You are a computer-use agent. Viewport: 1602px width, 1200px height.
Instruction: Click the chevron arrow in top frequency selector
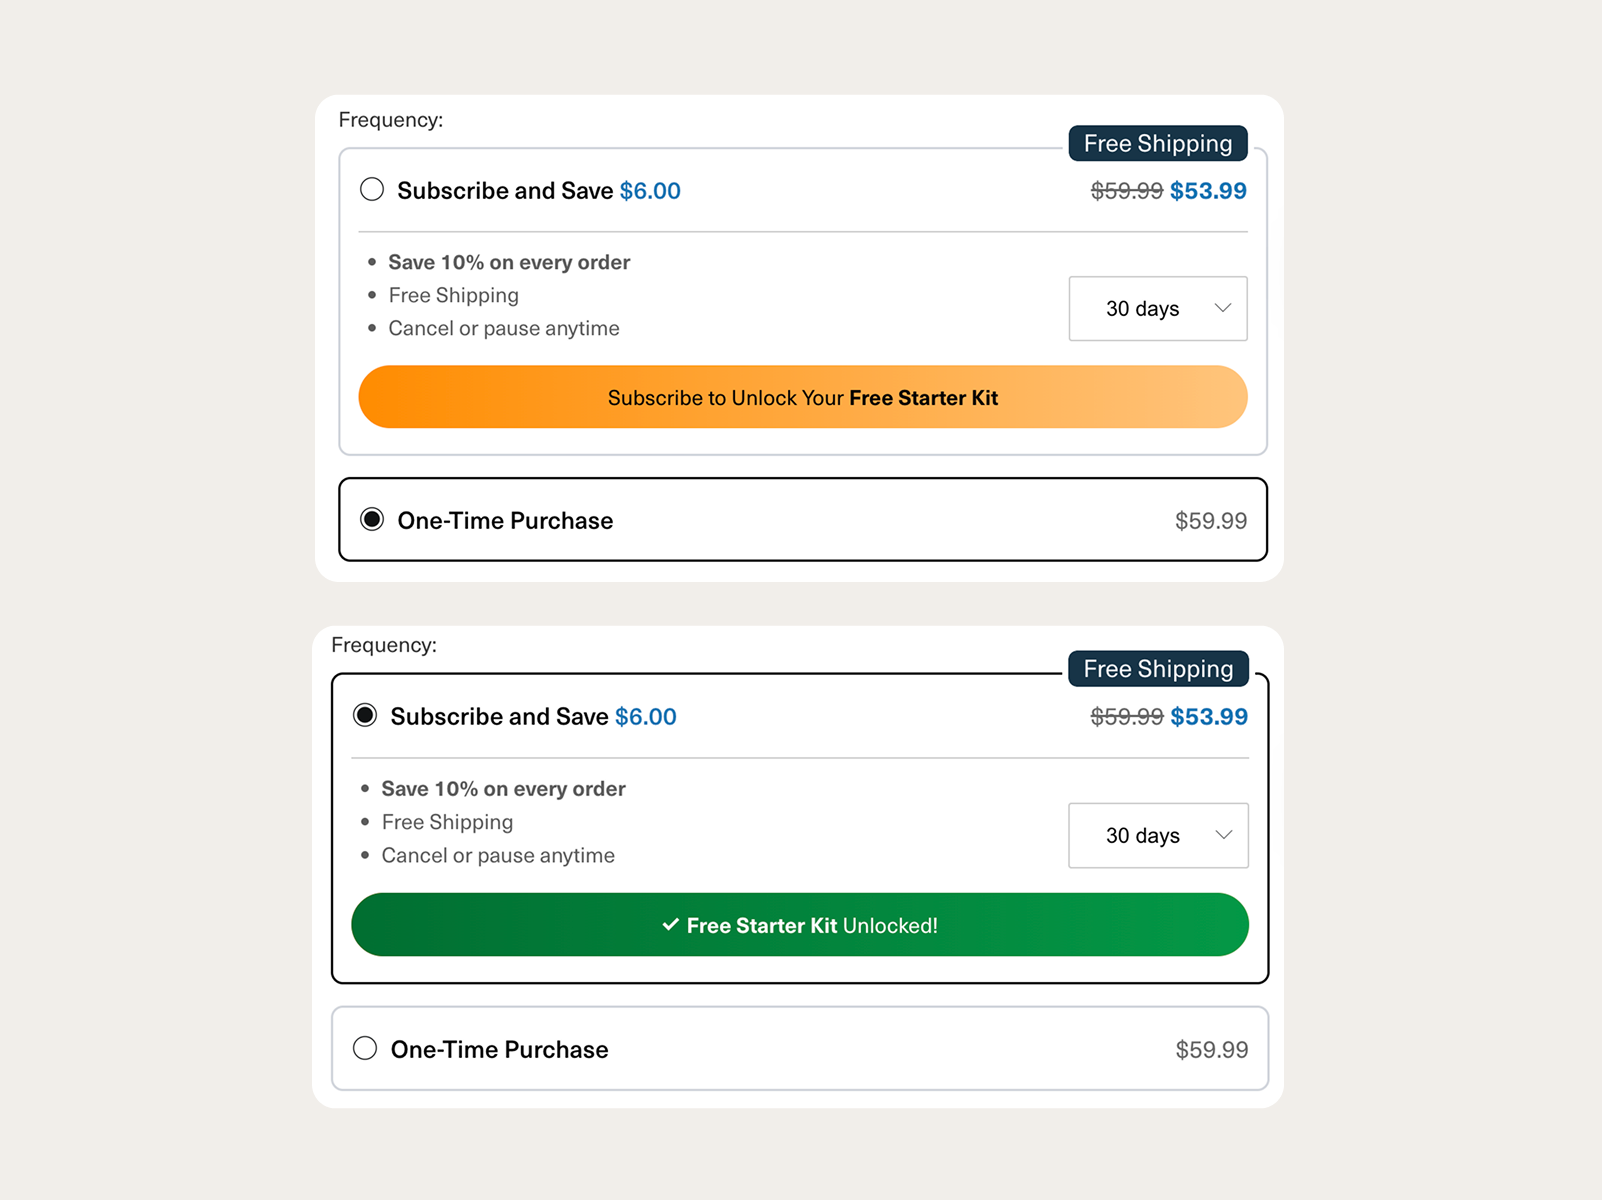pyautogui.click(x=1222, y=308)
